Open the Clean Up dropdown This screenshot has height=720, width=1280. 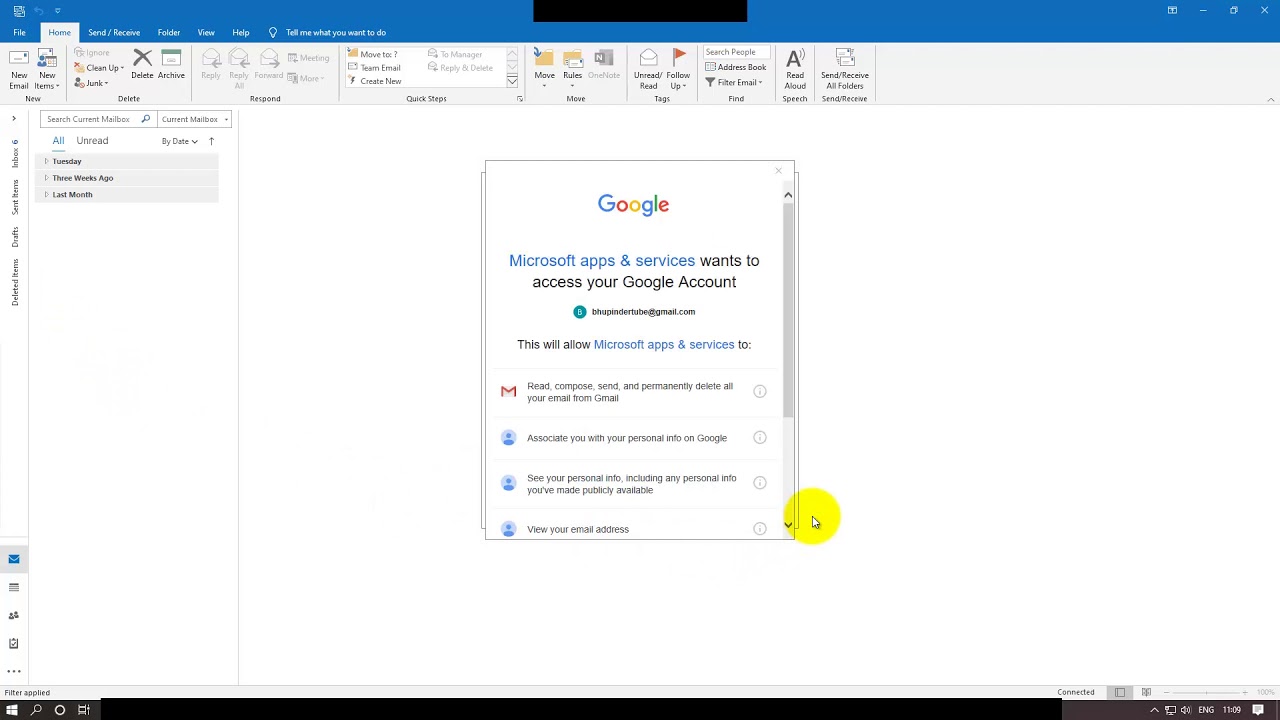tap(99, 68)
